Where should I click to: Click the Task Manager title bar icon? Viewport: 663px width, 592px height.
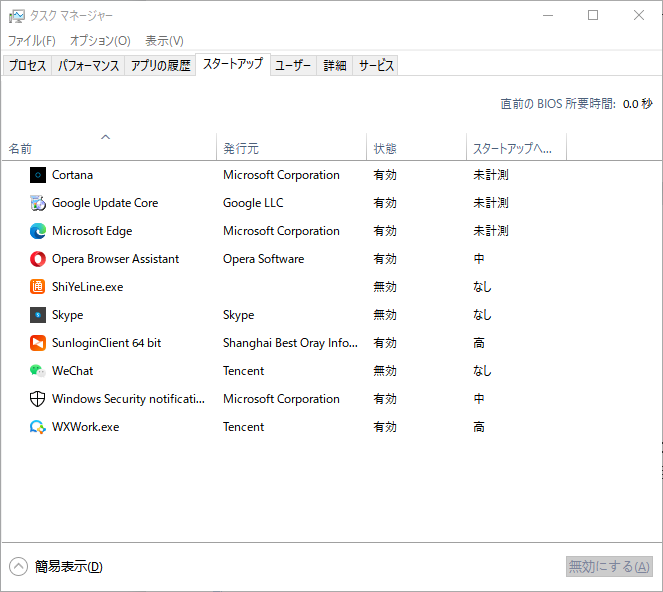(17, 16)
